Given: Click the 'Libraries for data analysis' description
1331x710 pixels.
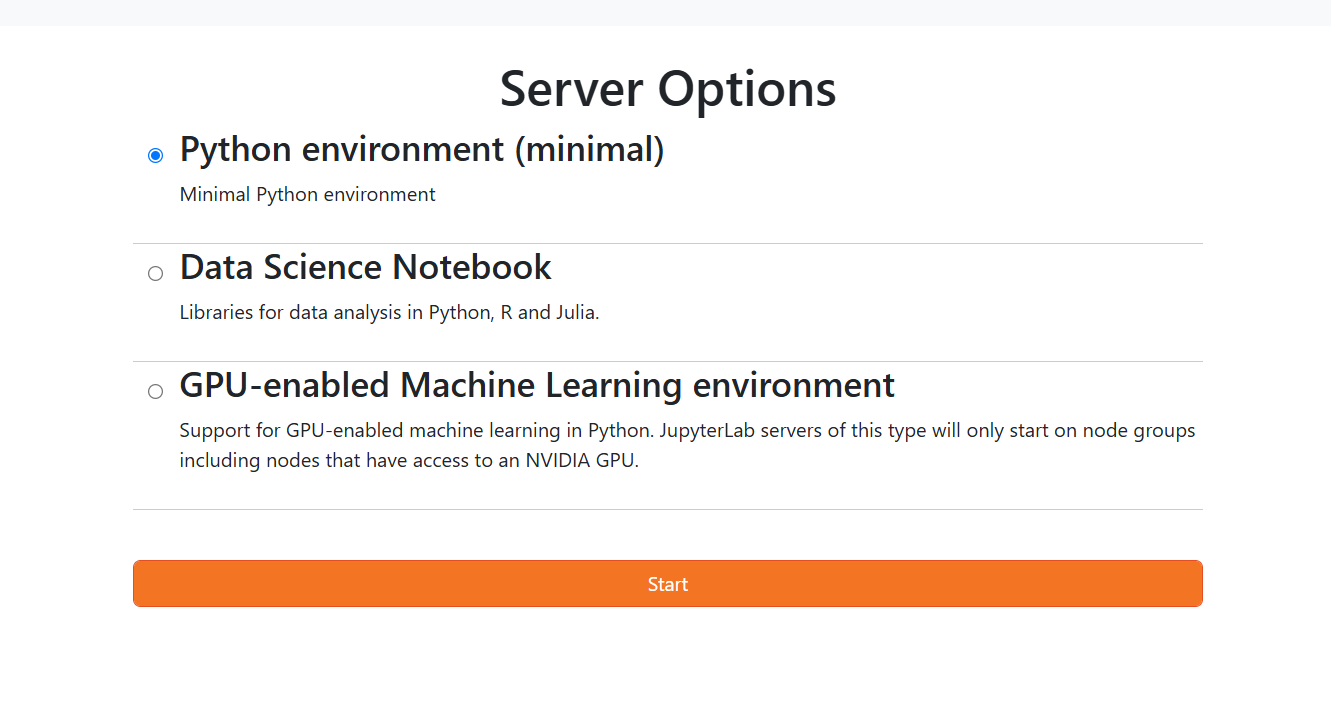Looking at the screenshot, I should [389, 312].
